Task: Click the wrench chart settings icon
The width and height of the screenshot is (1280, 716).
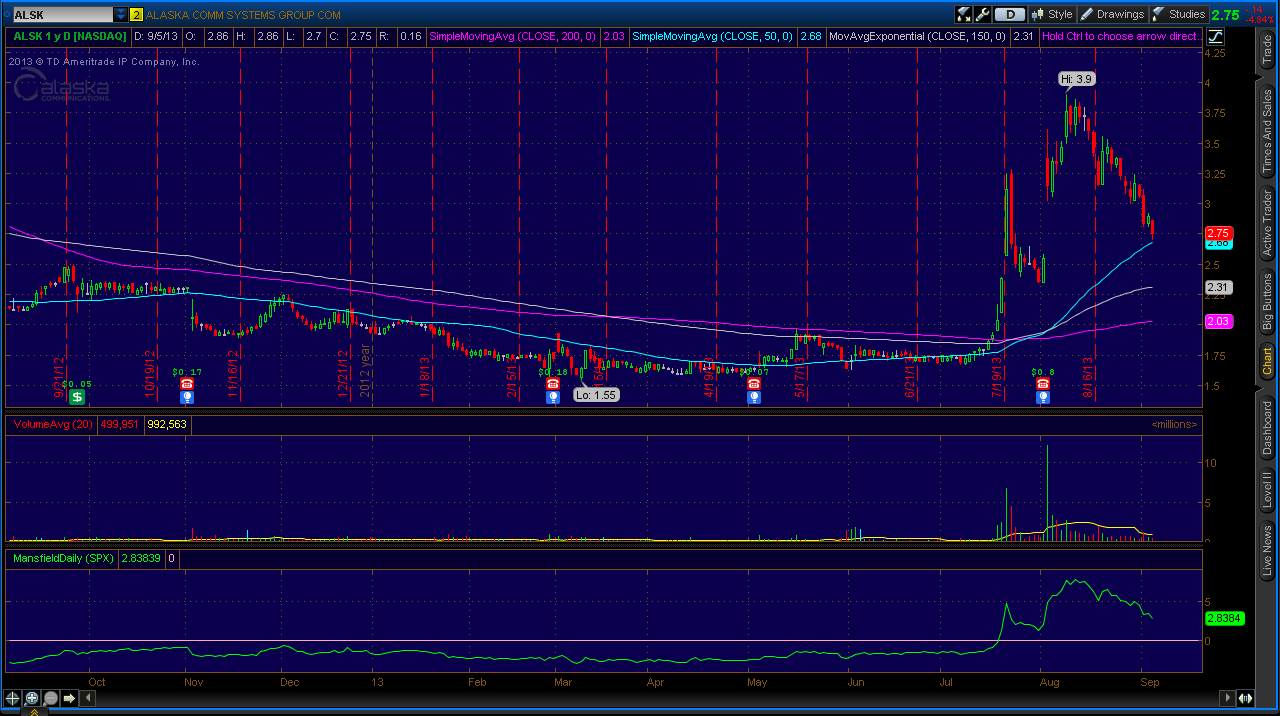Action: (x=982, y=14)
